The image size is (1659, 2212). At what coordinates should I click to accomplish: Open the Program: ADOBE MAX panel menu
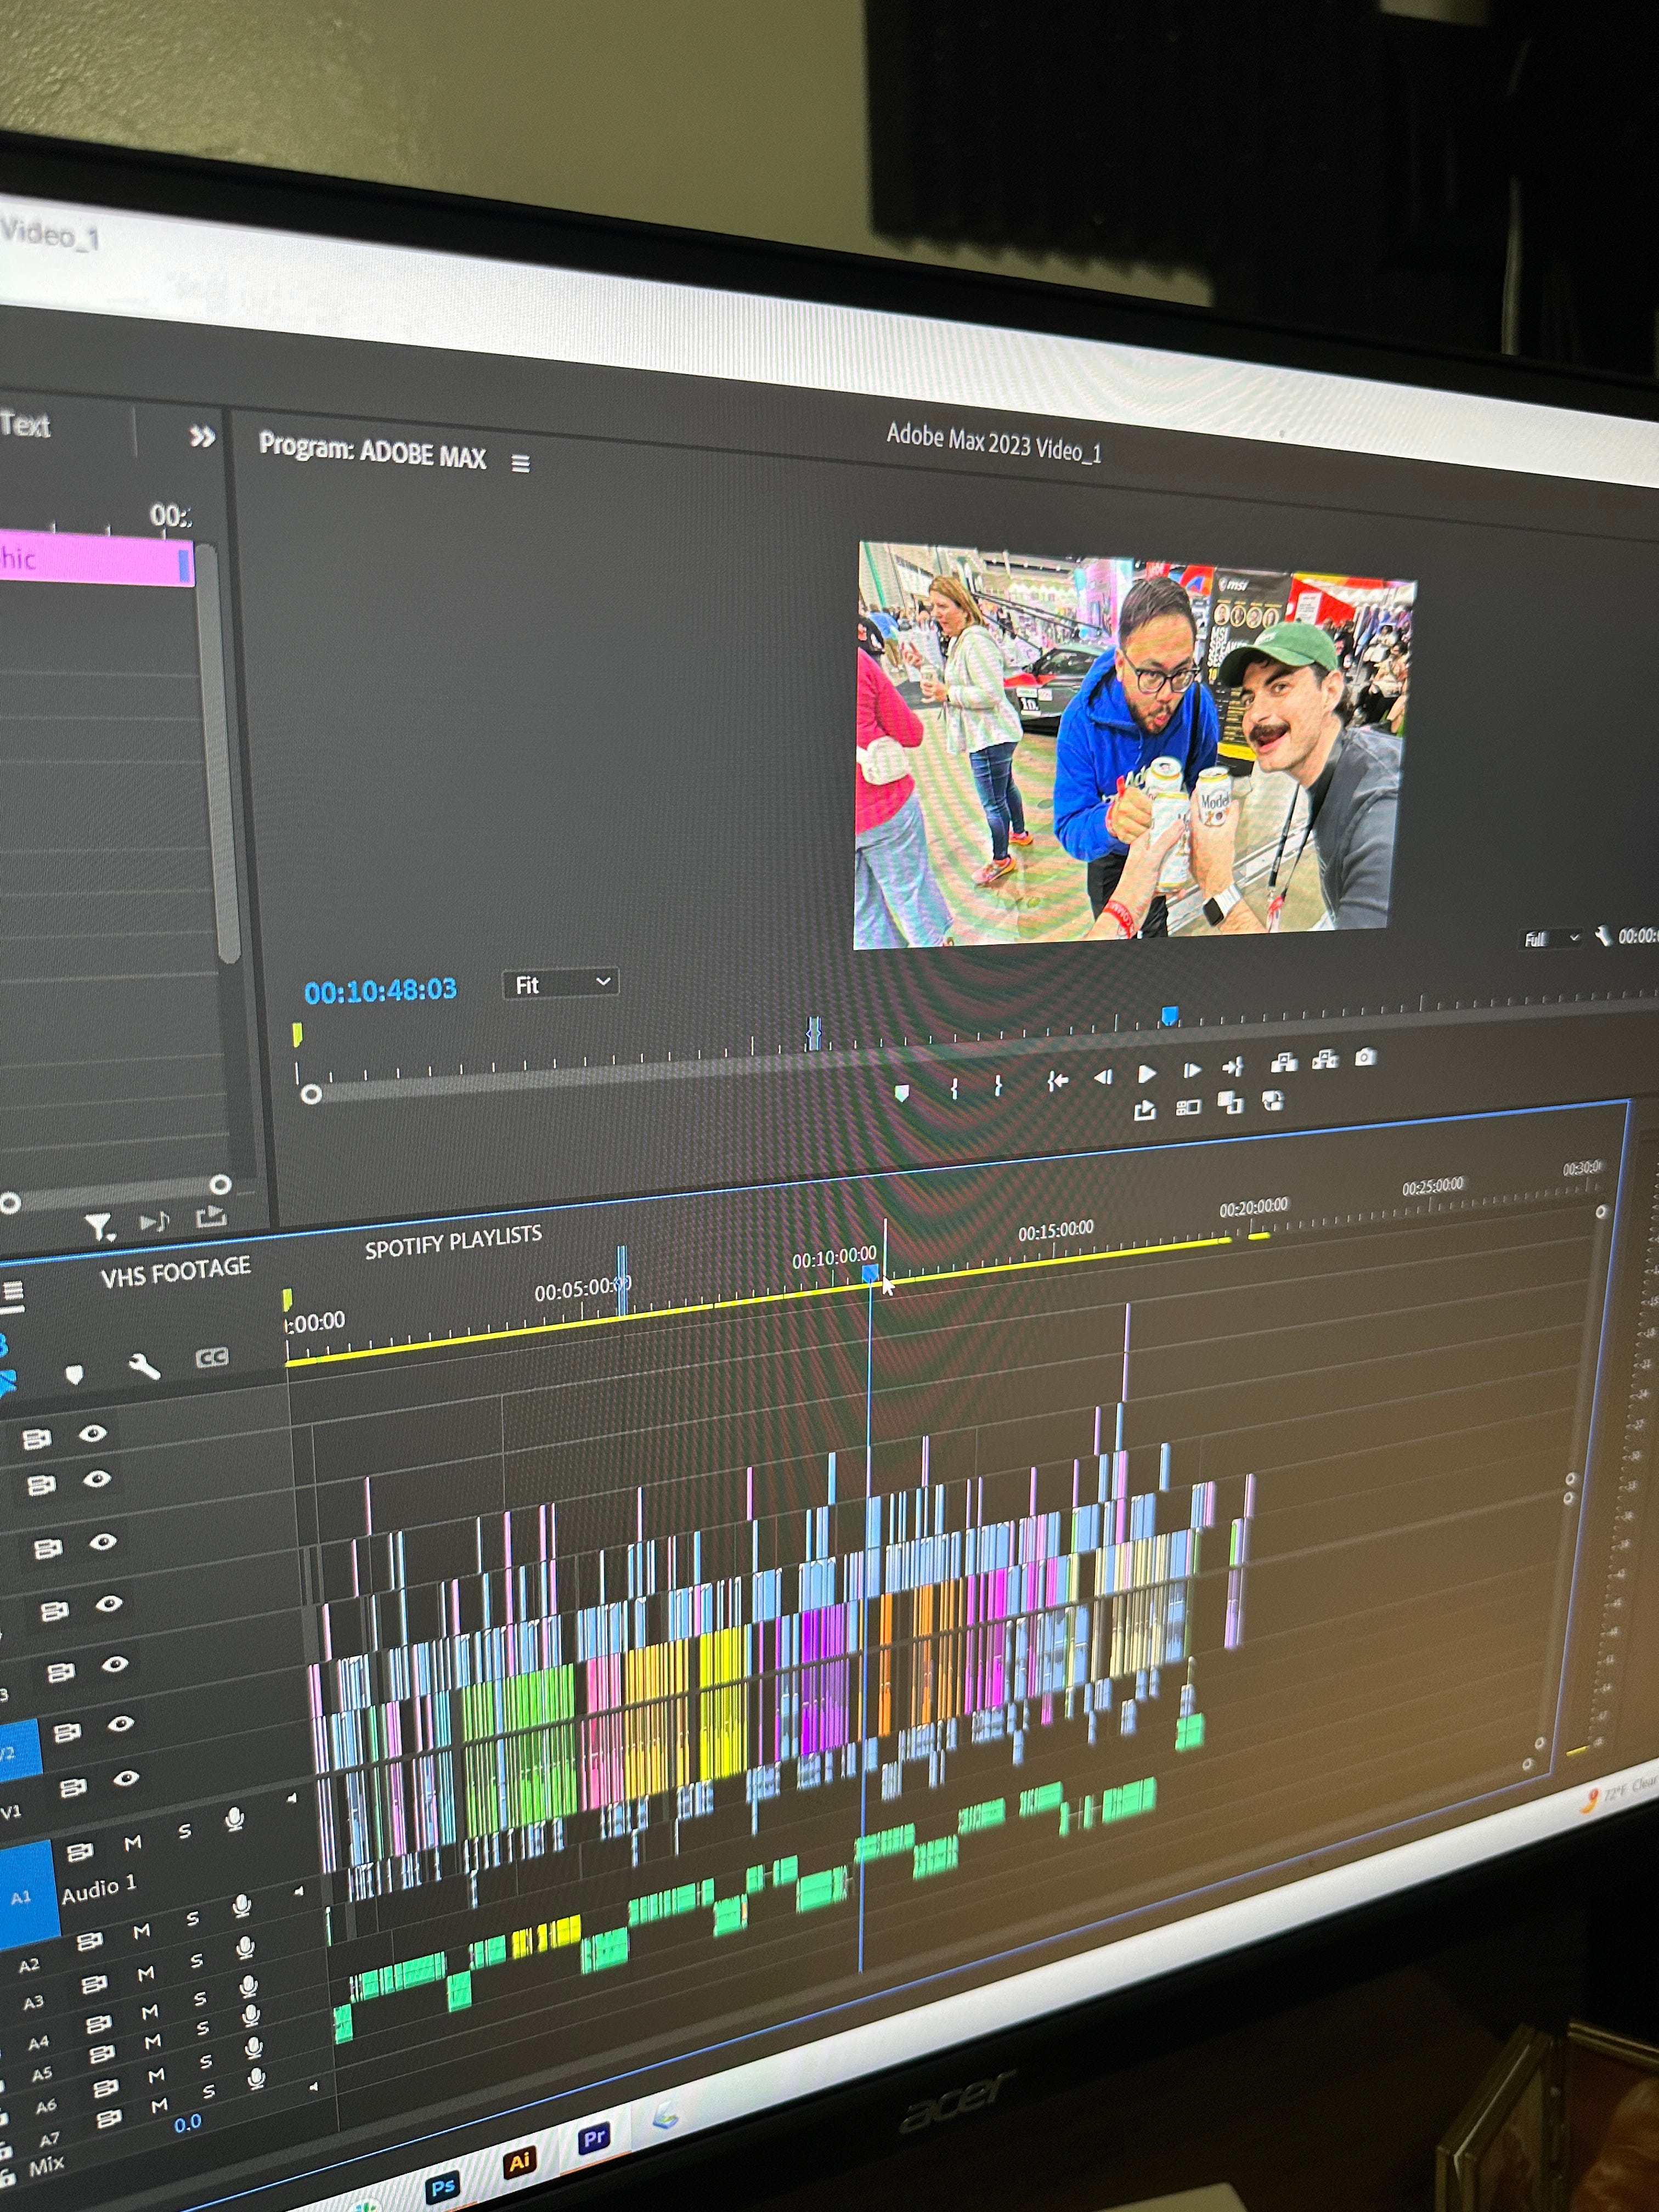[x=521, y=463]
